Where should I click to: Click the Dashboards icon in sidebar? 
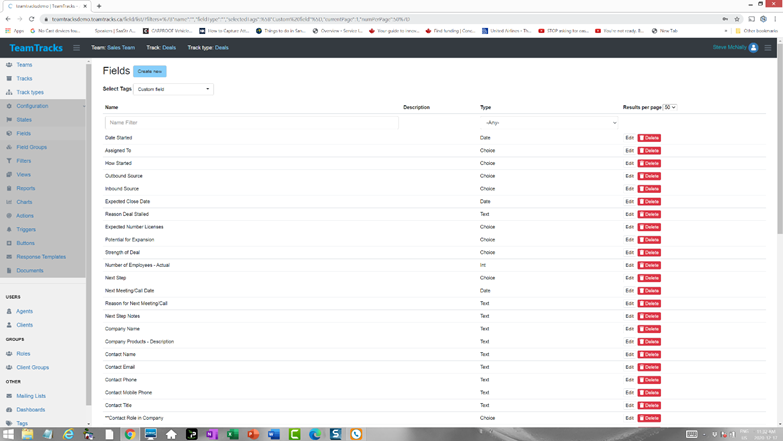tap(9, 409)
